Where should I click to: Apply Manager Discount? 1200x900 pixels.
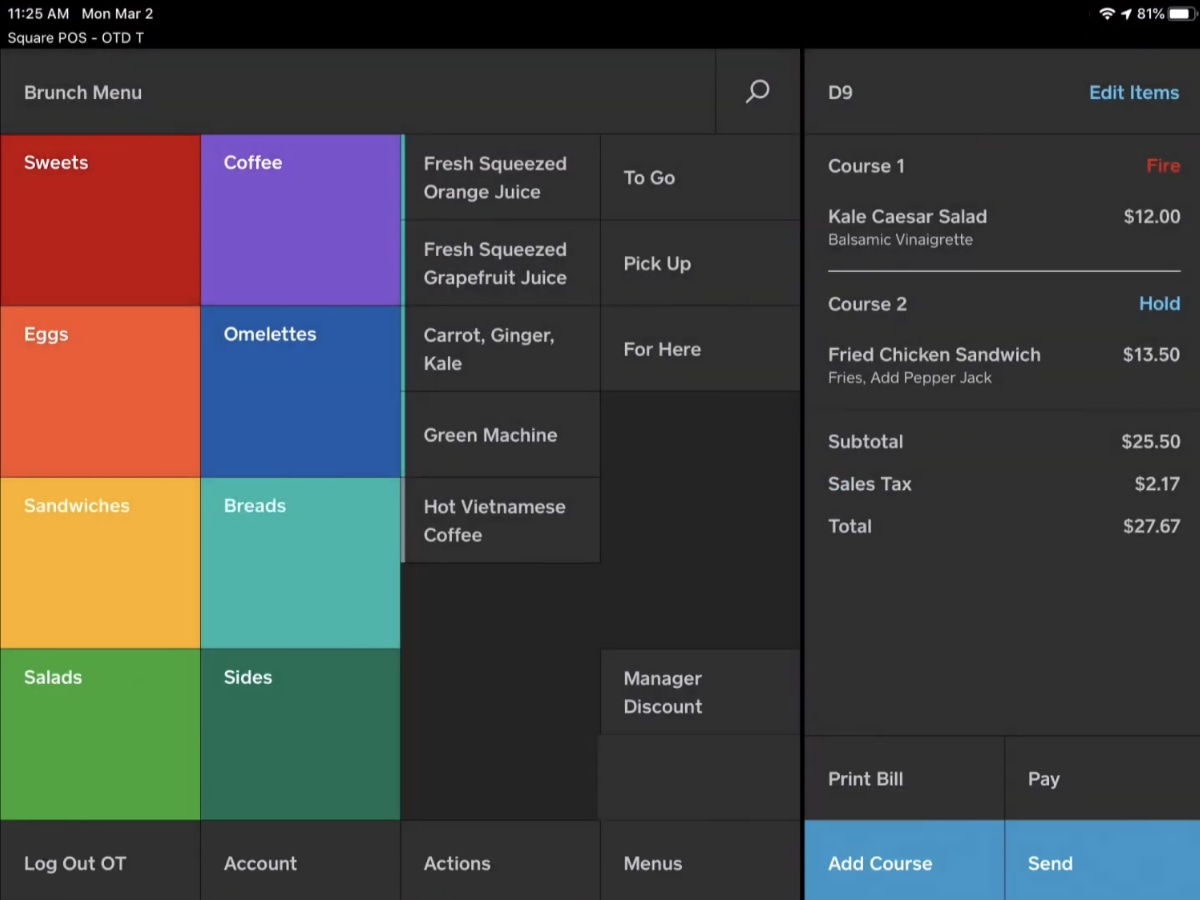tap(700, 692)
